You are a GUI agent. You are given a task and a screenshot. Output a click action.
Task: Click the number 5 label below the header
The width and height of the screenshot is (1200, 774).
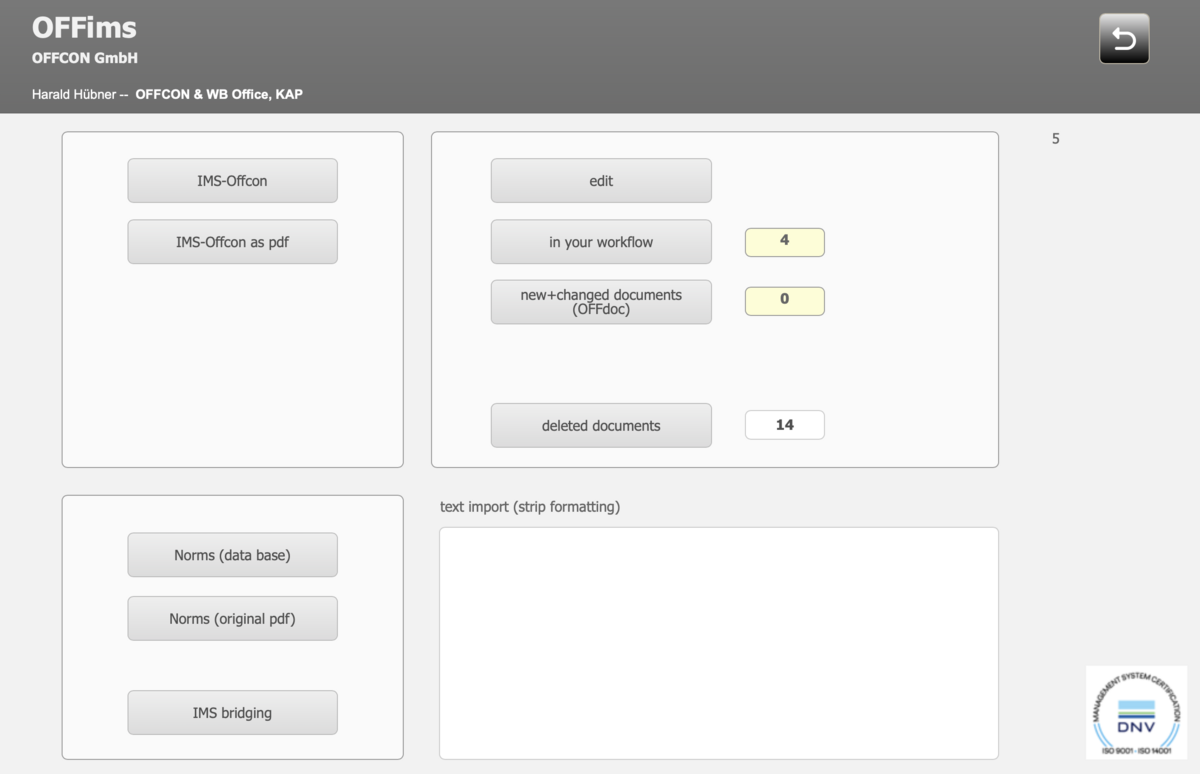pyautogui.click(x=1055, y=139)
